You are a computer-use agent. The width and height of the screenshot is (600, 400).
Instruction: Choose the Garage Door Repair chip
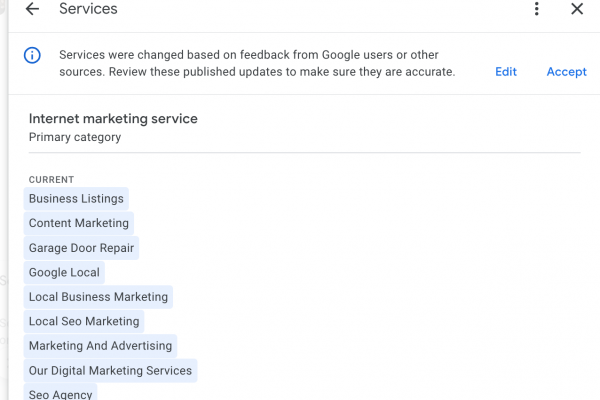(81, 248)
